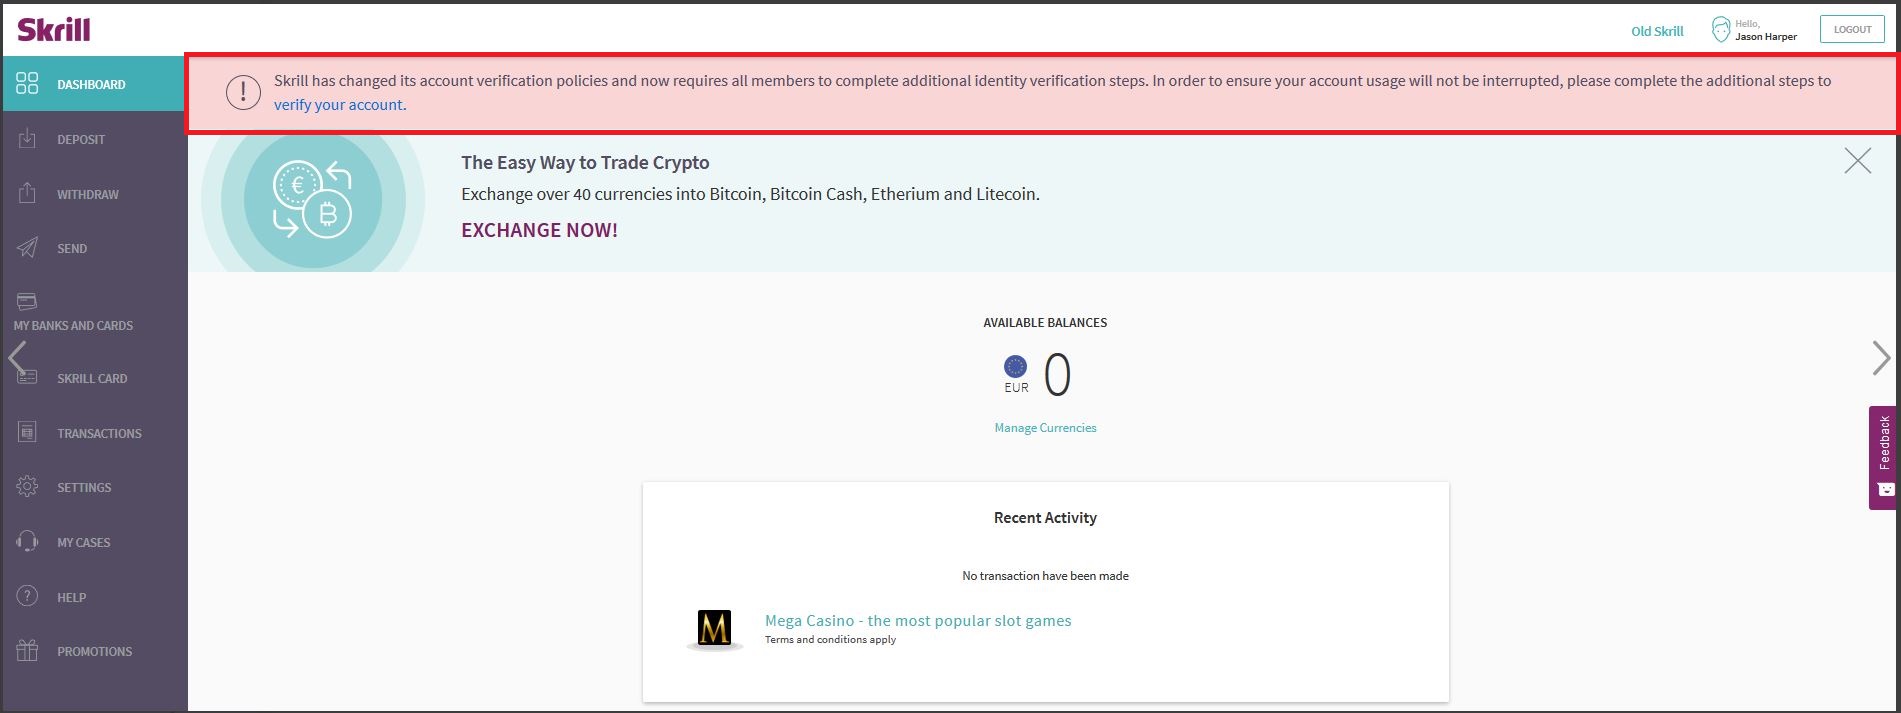Open Manage Currencies link

[1045, 427]
